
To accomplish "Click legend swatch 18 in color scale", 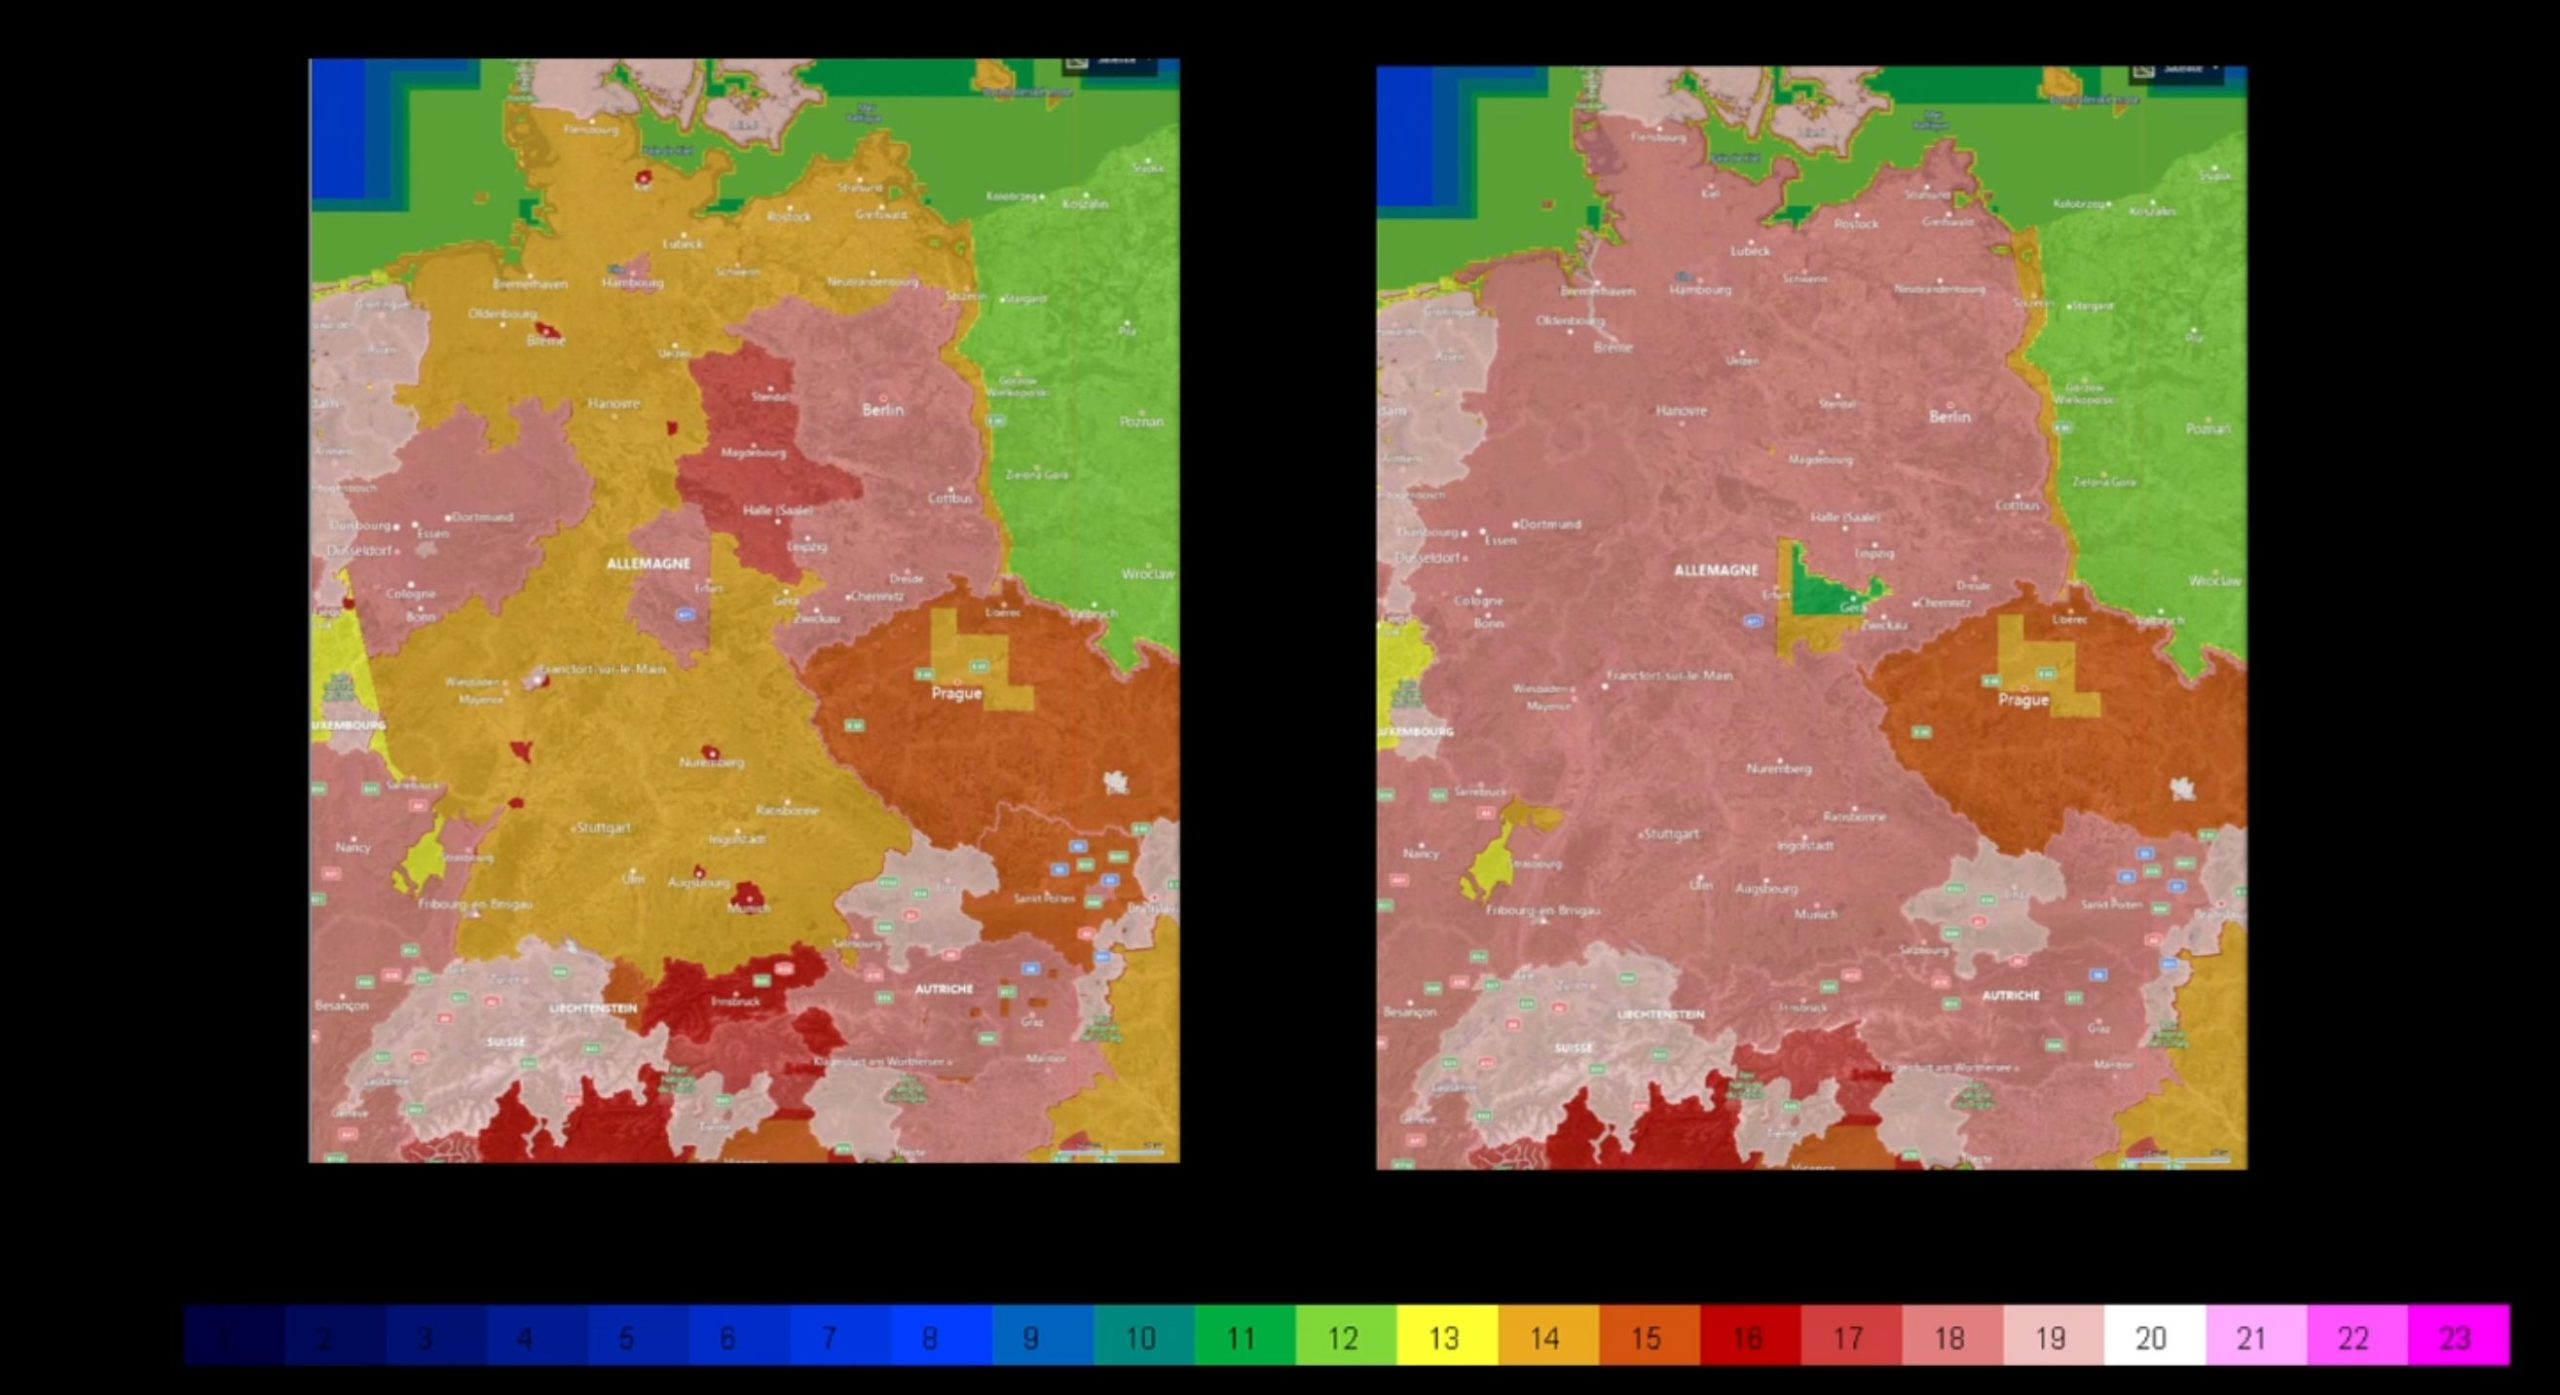I will [1950, 1337].
